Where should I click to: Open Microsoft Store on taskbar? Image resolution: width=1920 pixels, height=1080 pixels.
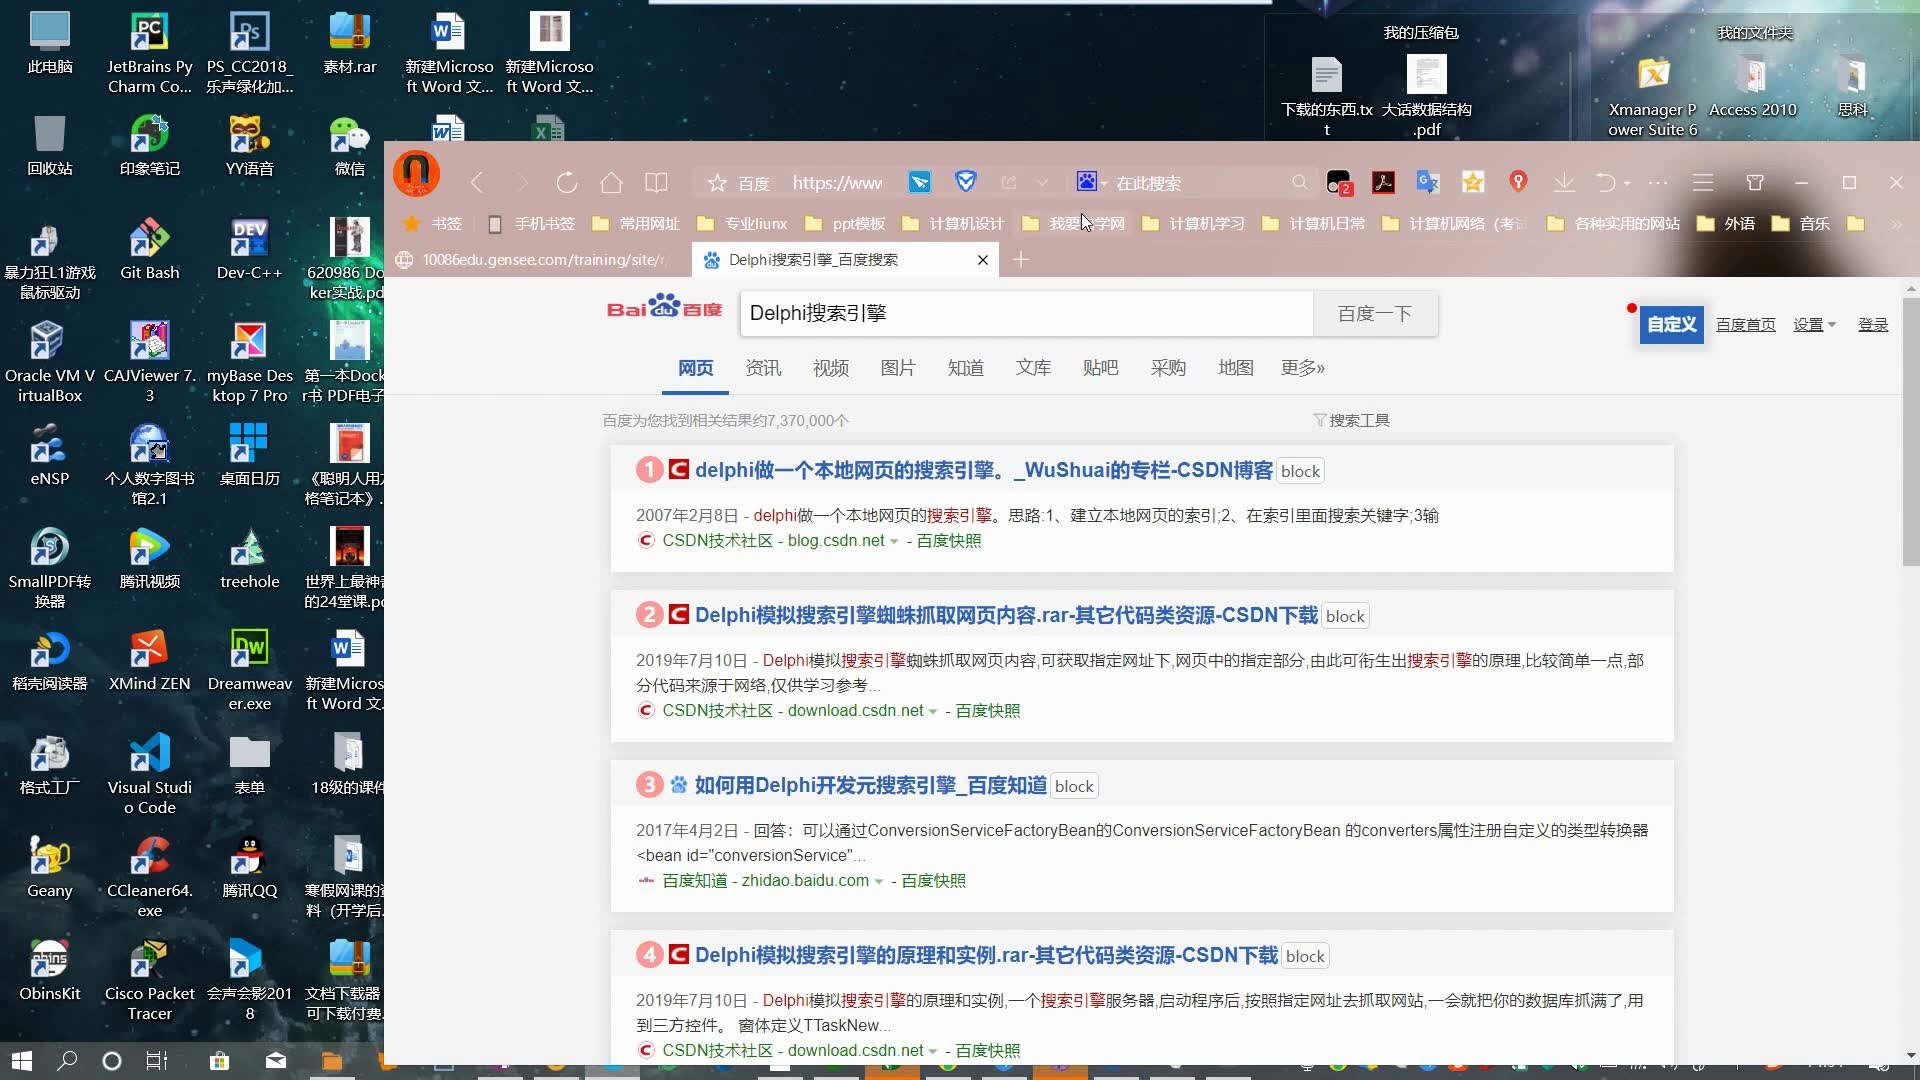[219, 1061]
